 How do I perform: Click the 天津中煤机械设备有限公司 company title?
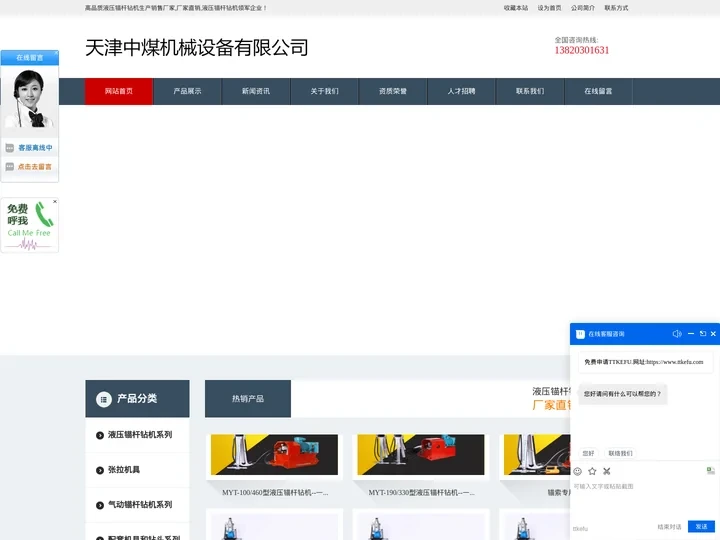coord(197,48)
